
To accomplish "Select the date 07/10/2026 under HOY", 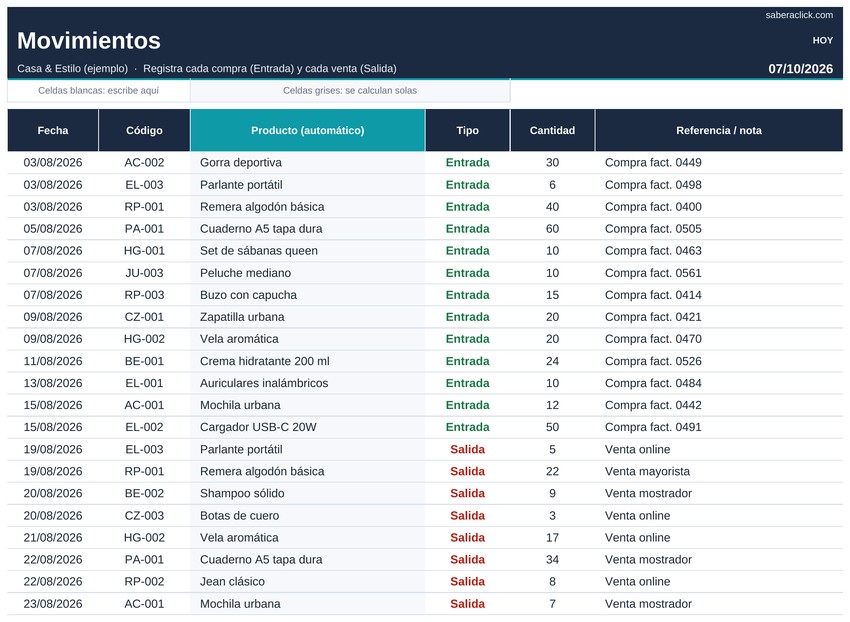I will (800, 69).
